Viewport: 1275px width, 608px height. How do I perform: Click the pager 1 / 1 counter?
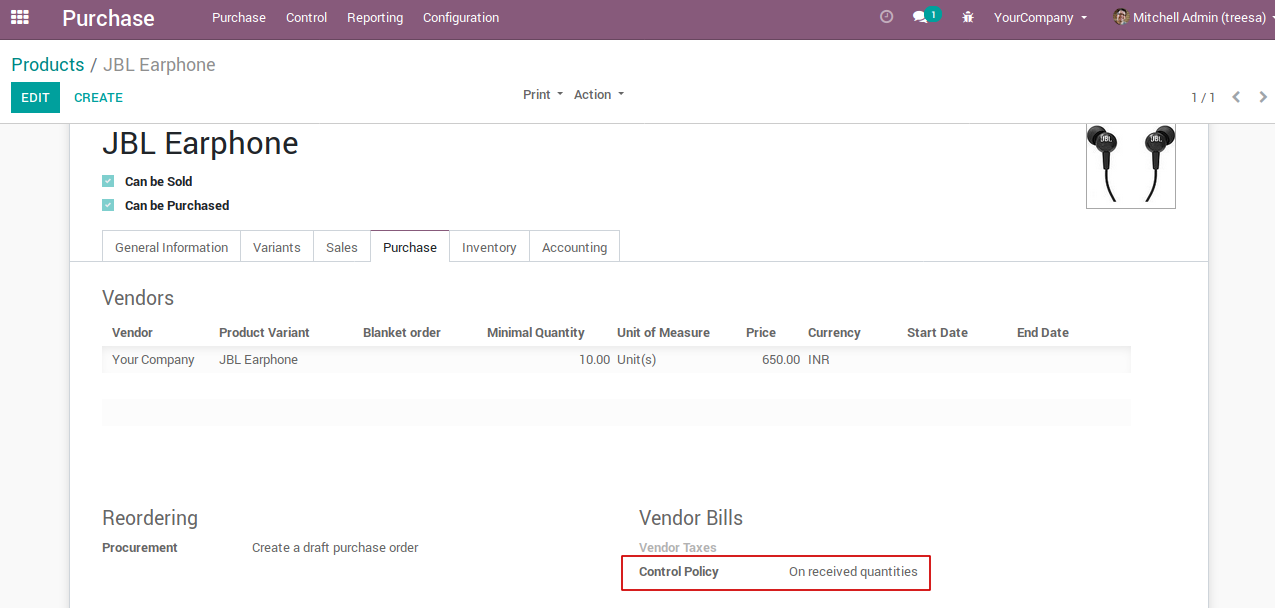[1203, 97]
